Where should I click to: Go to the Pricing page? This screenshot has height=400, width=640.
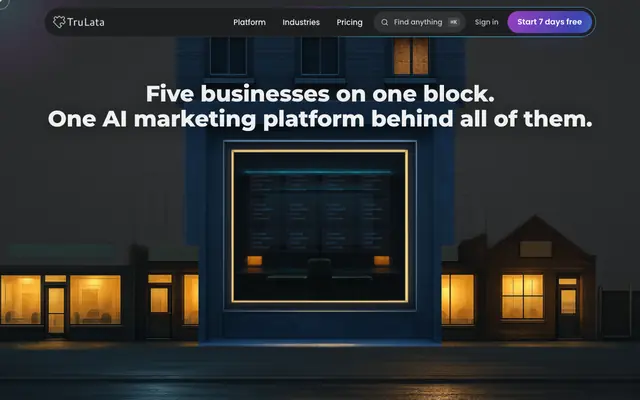pyautogui.click(x=349, y=22)
